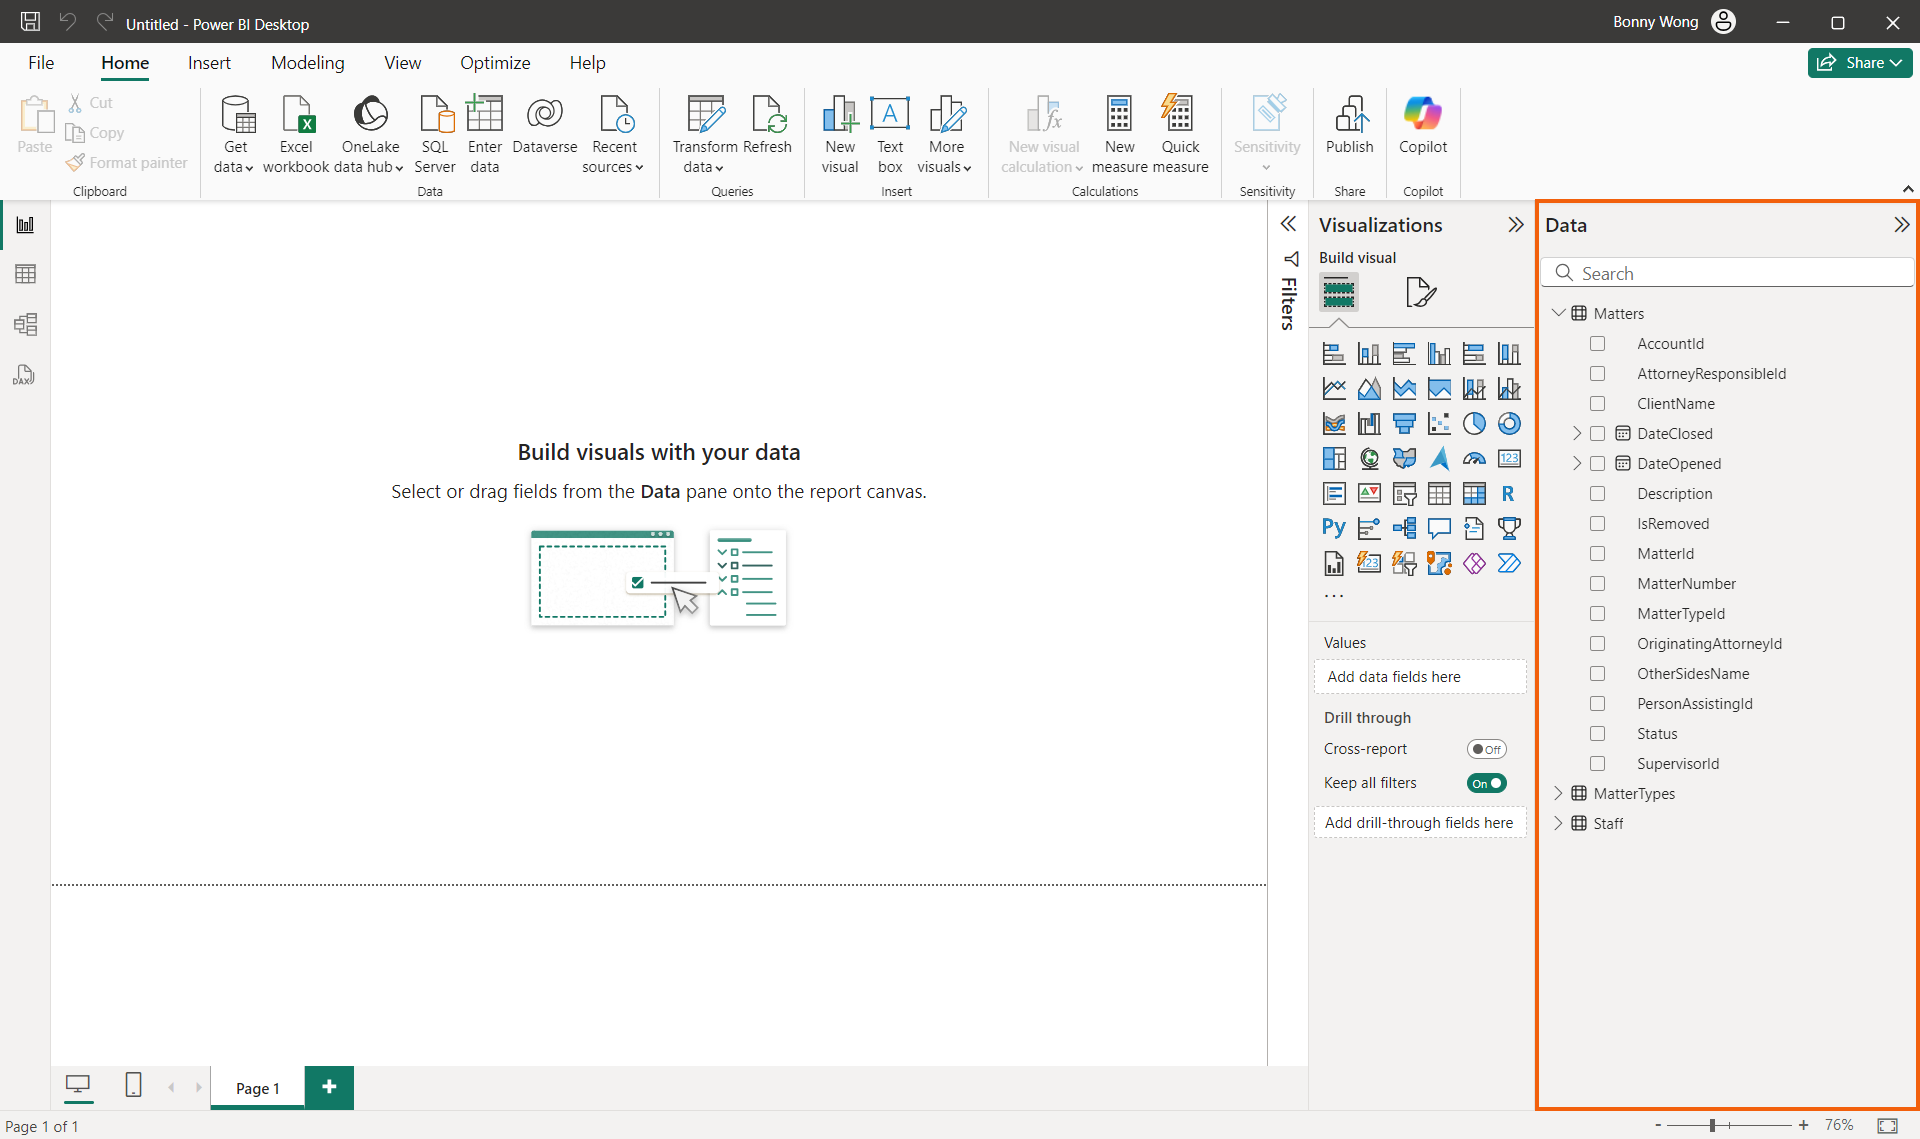Select the pie chart visualization
Image resolution: width=1920 pixels, height=1139 pixels.
click(x=1474, y=424)
